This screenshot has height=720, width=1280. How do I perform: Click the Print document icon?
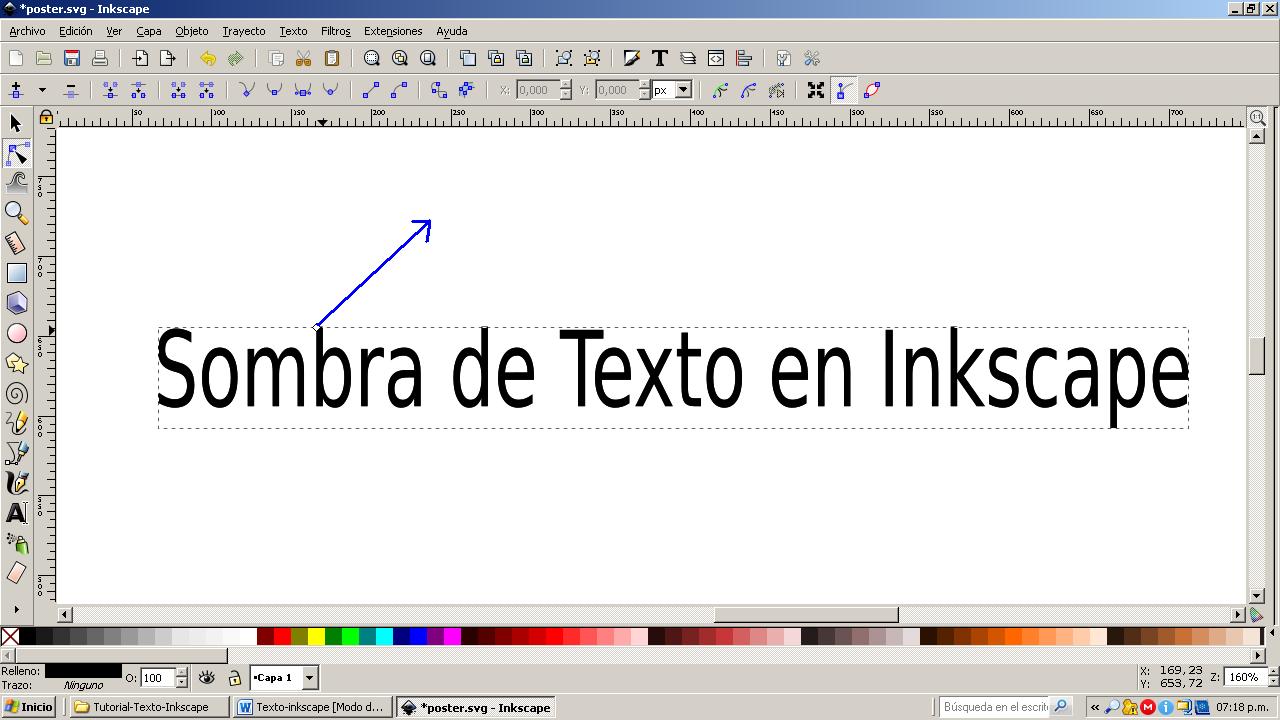tap(100, 58)
